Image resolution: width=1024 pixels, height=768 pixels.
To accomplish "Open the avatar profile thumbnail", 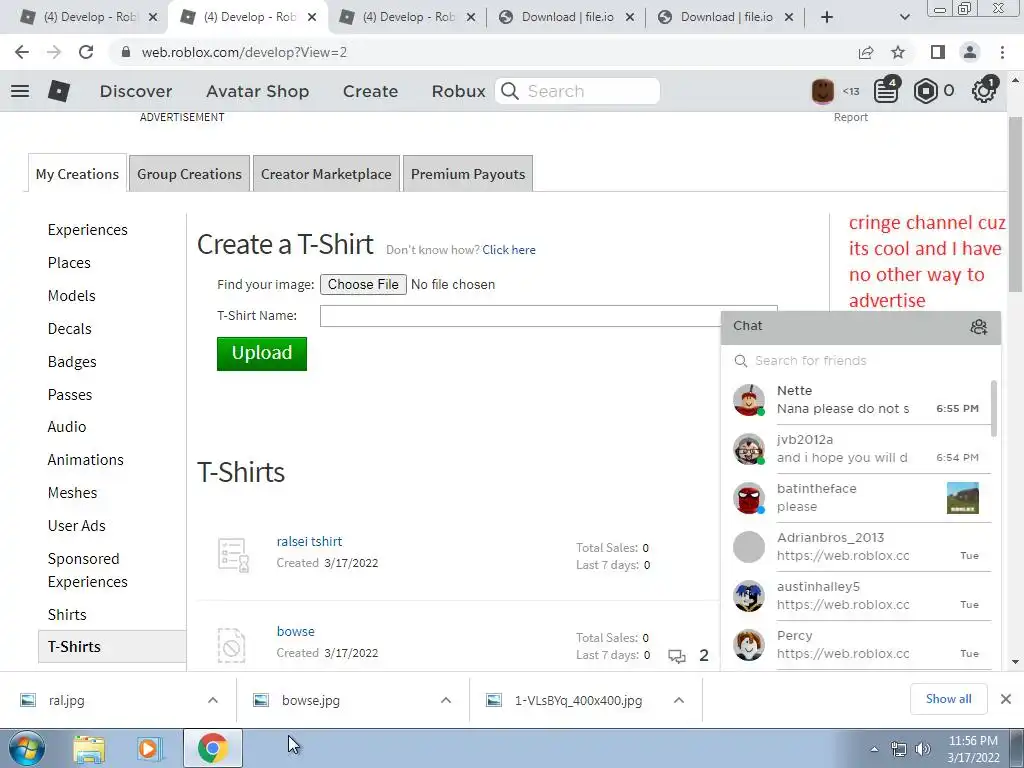I will pyautogui.click(x=822, y=91).
